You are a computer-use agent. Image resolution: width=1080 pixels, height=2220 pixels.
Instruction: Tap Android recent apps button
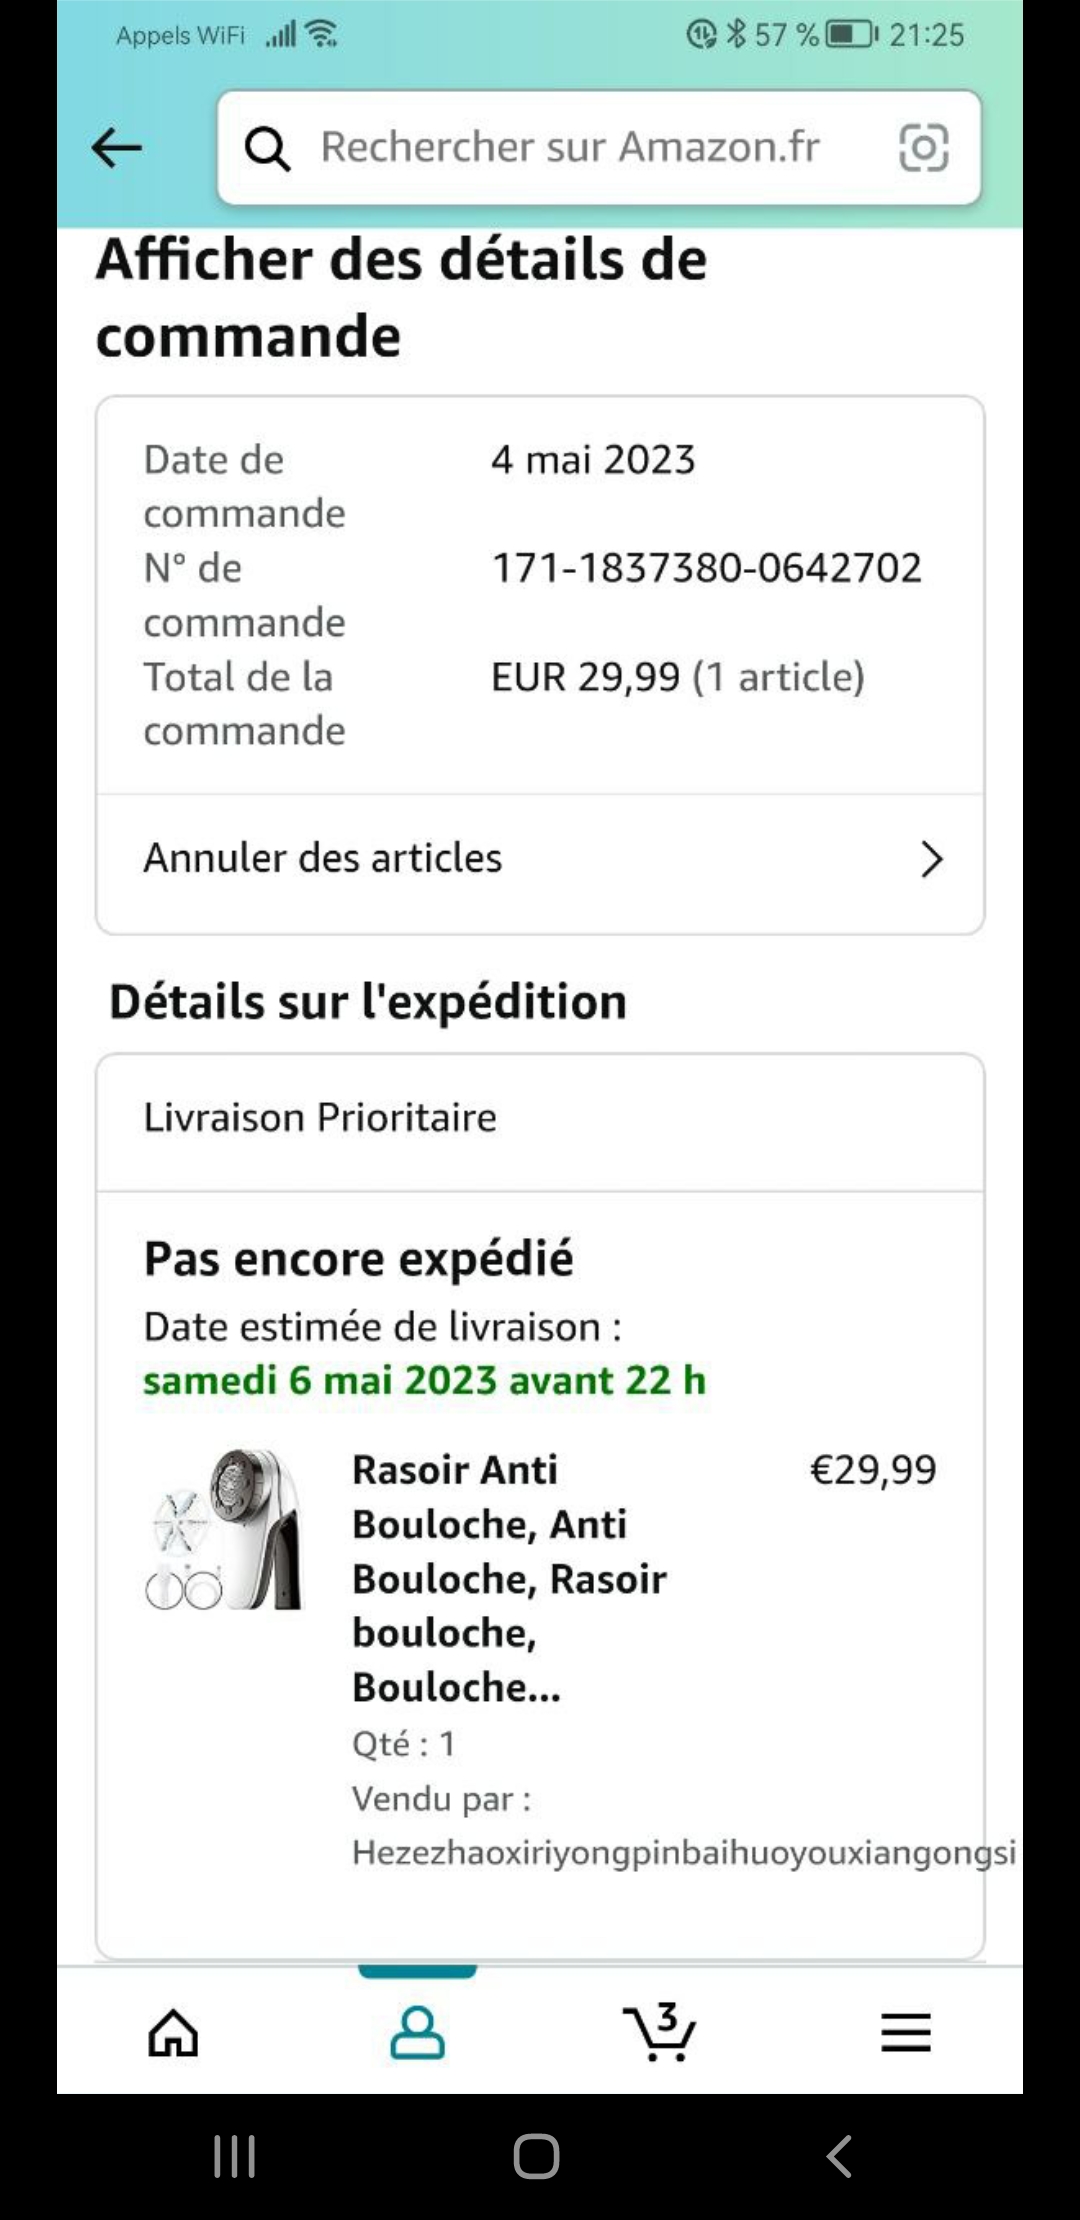tap(235, 2156)
